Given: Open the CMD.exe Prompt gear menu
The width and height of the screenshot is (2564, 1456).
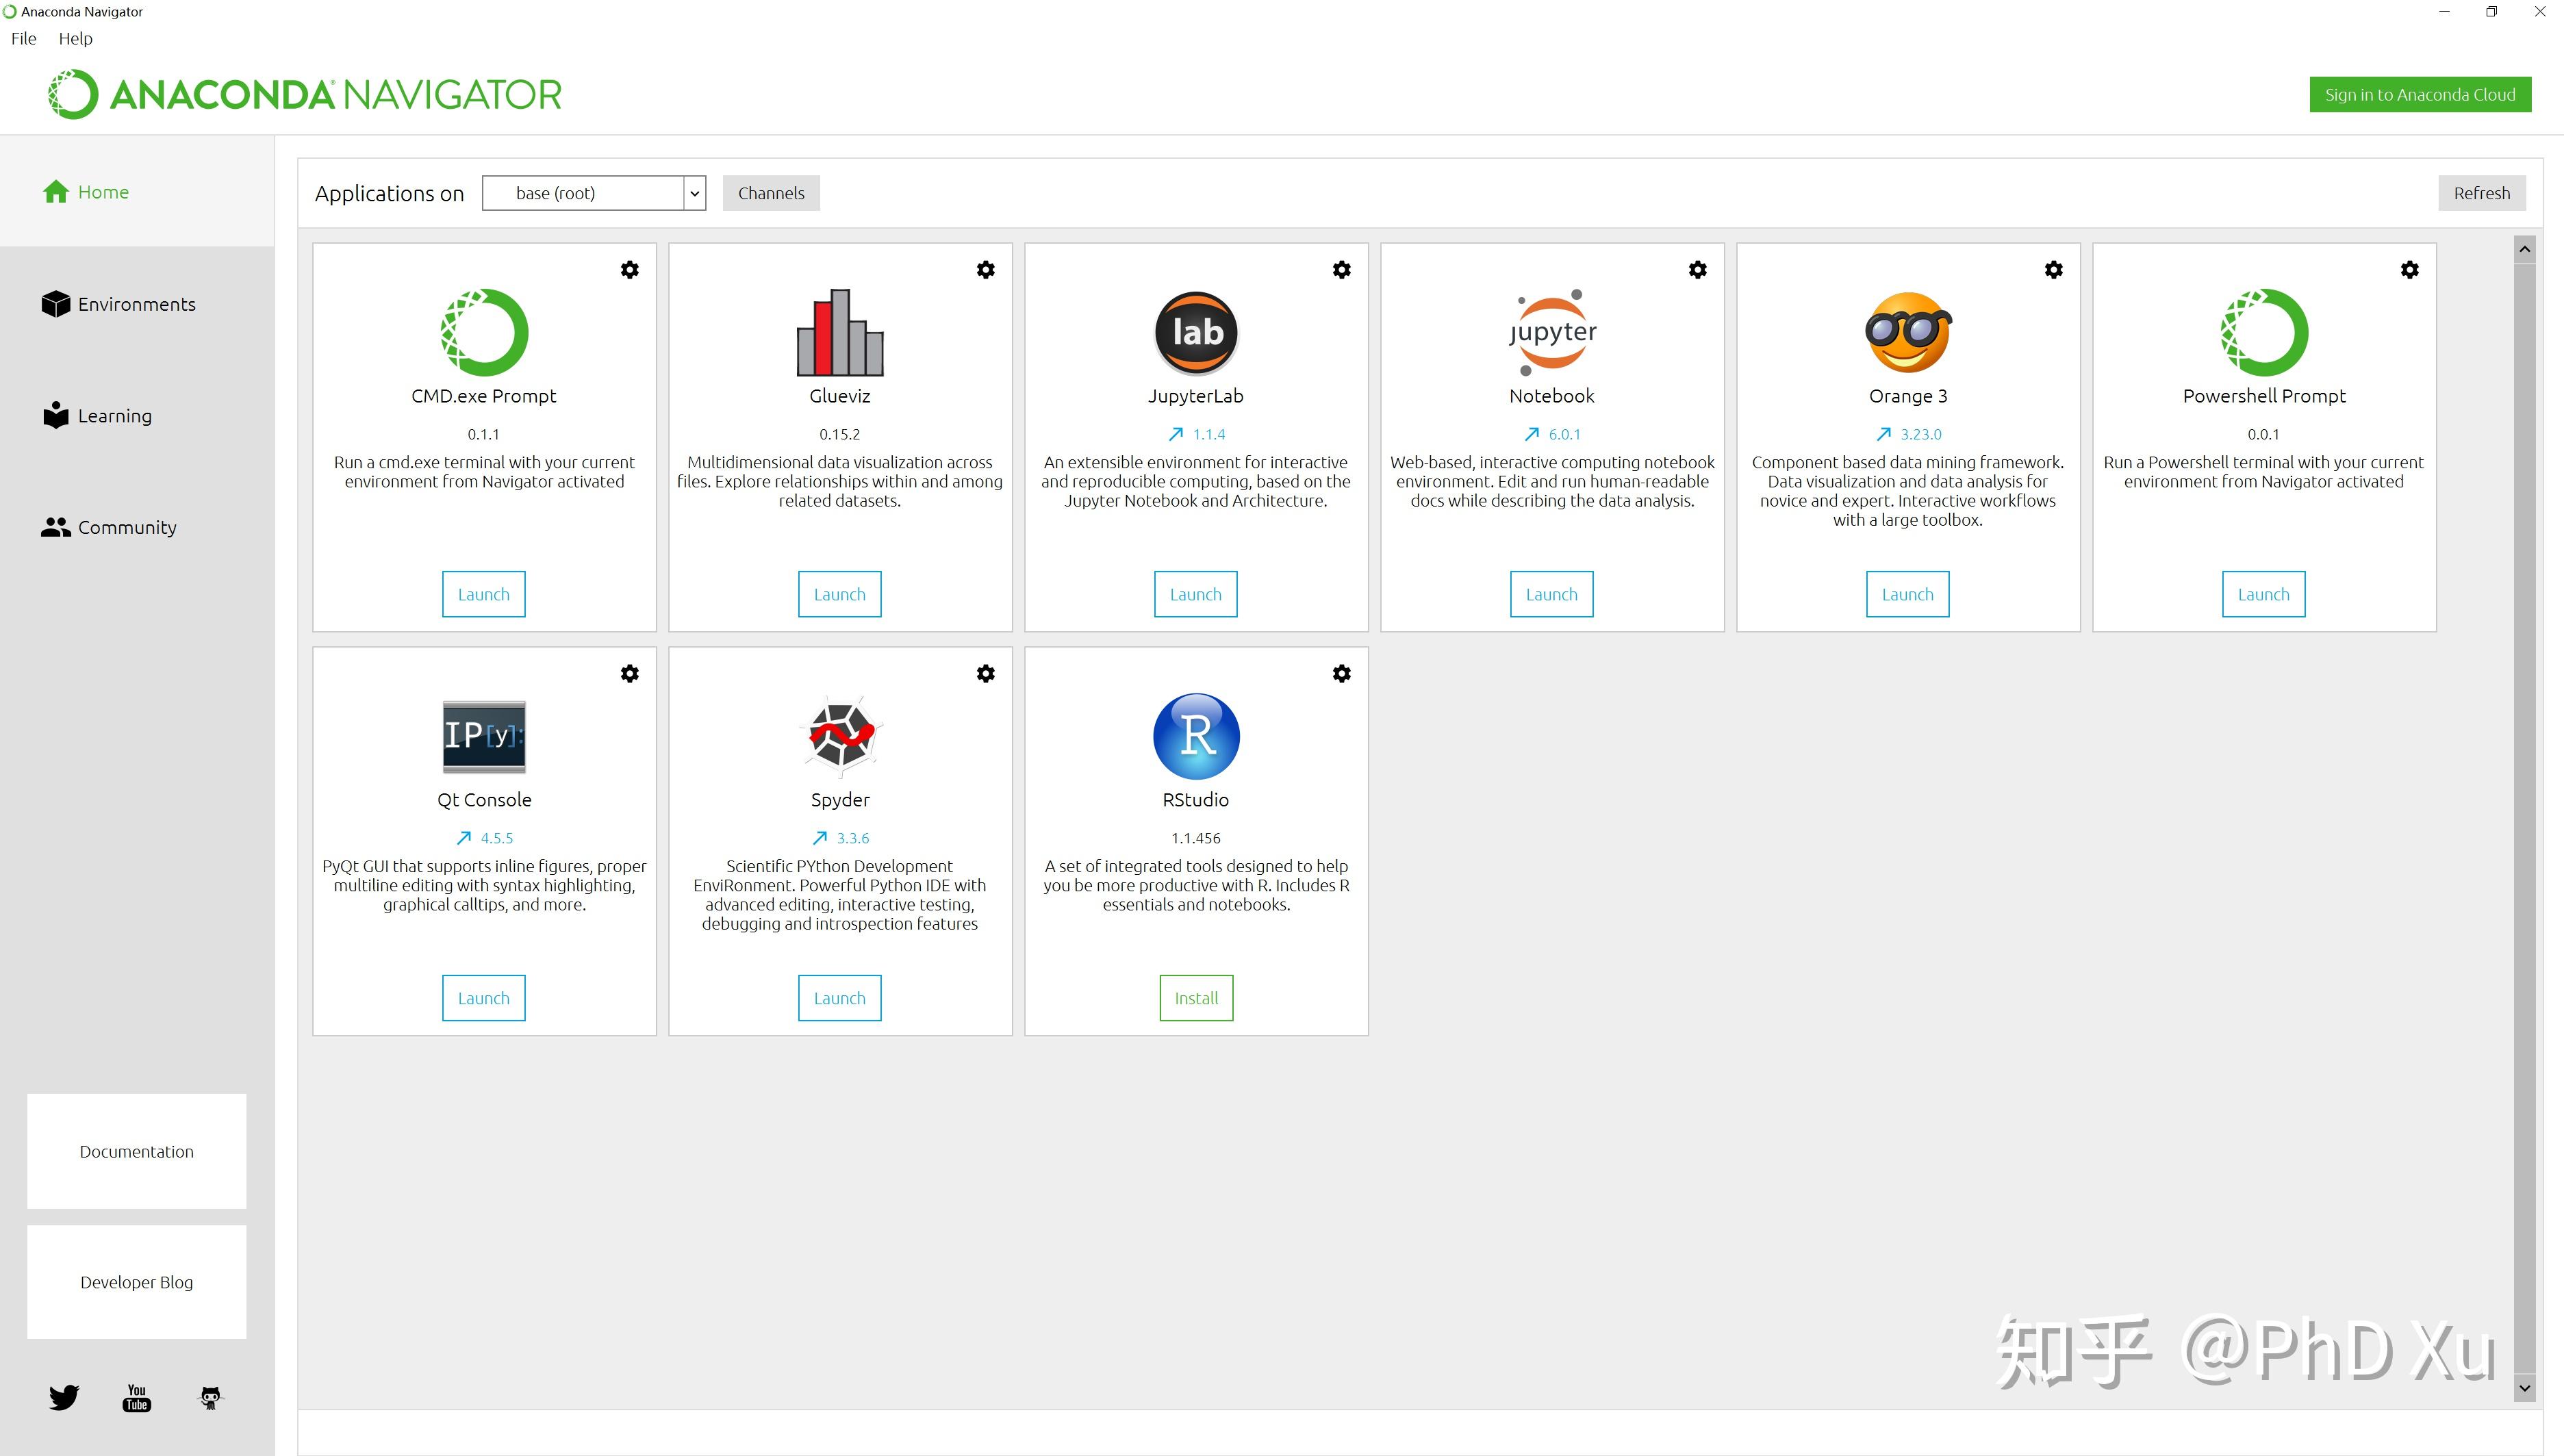Looking at the screenshot, I should coord(629,270).
